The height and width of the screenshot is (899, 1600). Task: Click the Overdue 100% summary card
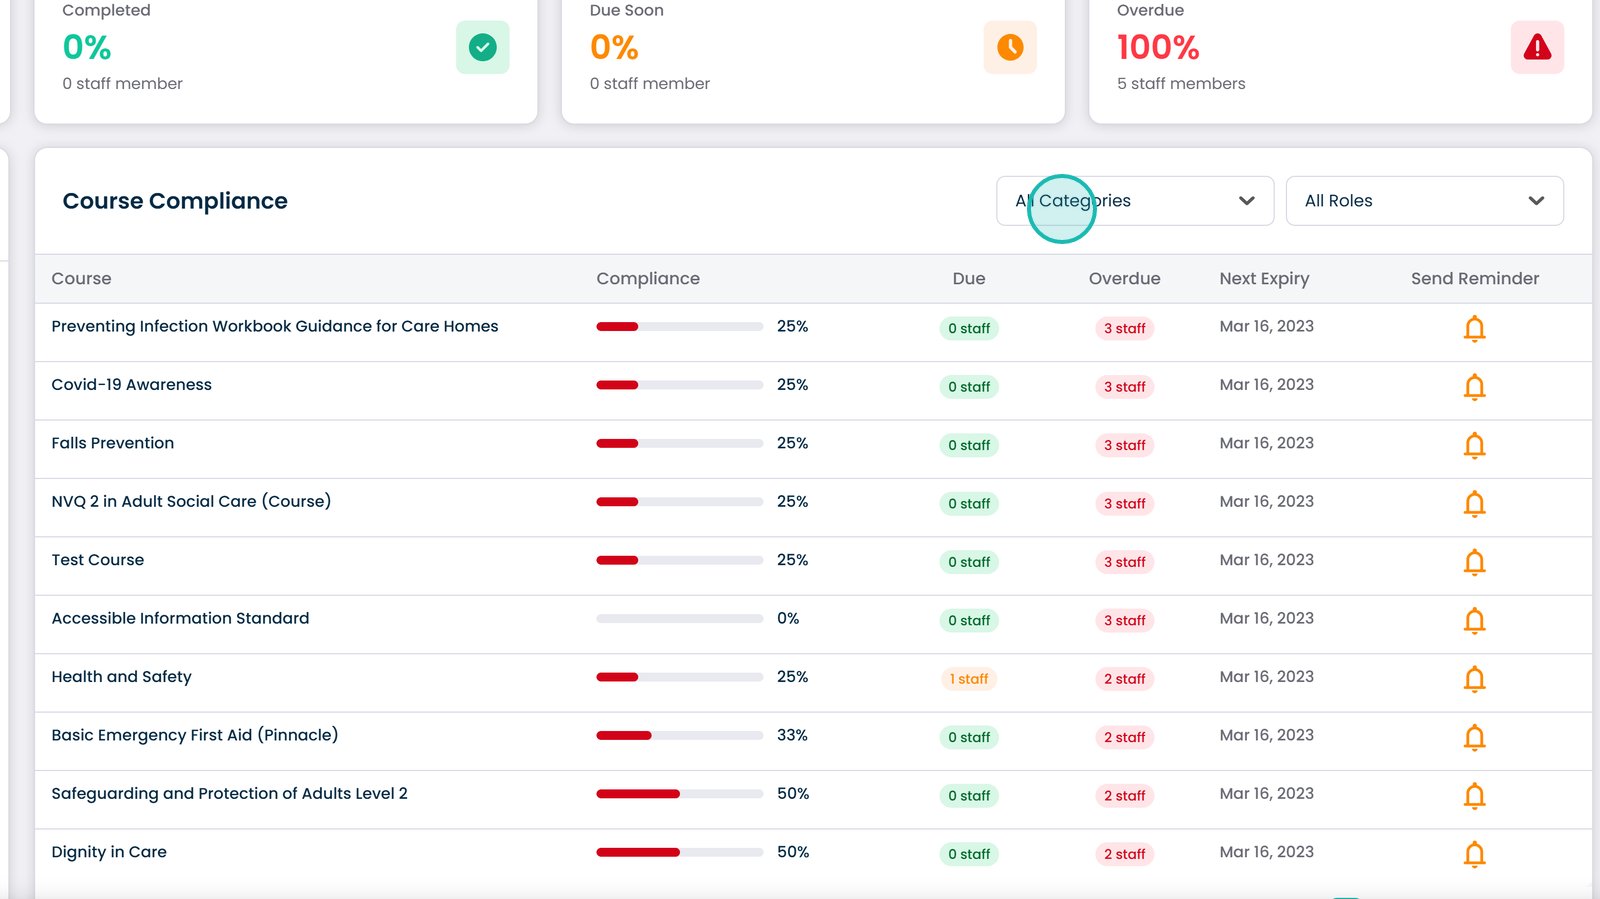click(x=1339, y=60)
